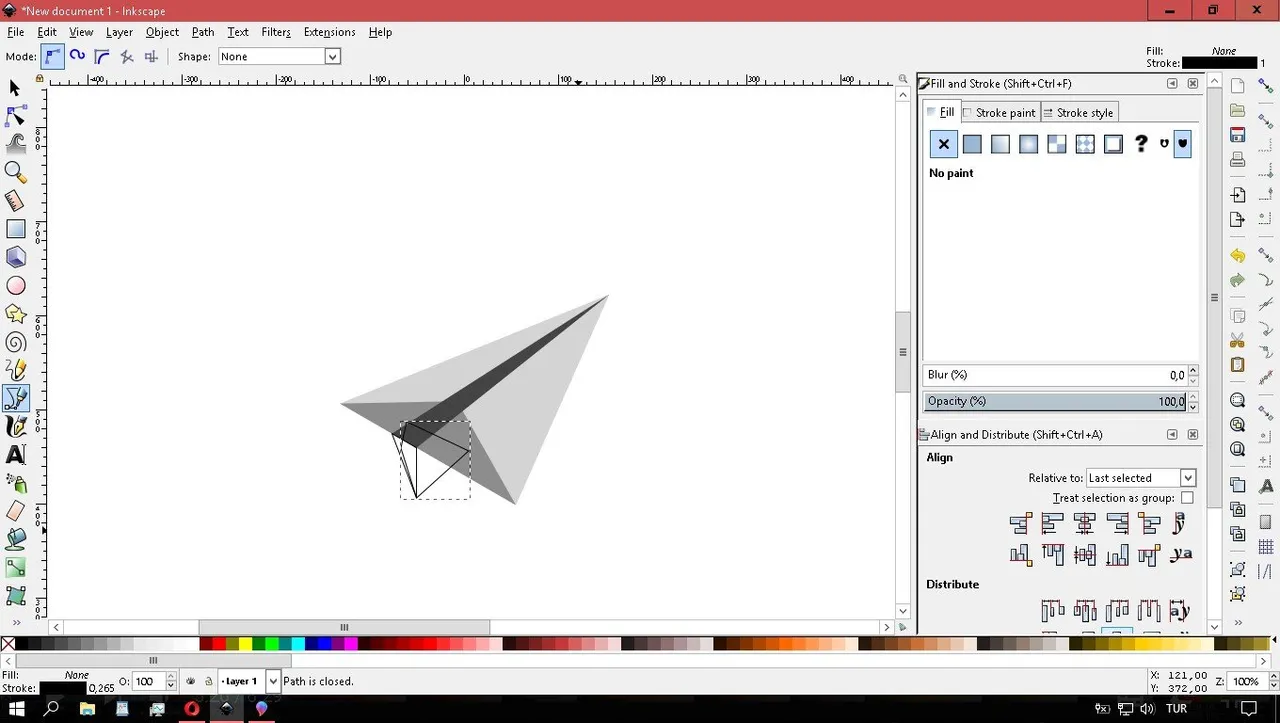The image size is (1280, 723).
Task: Select the Rectangle tool
Action: (15, 229)
